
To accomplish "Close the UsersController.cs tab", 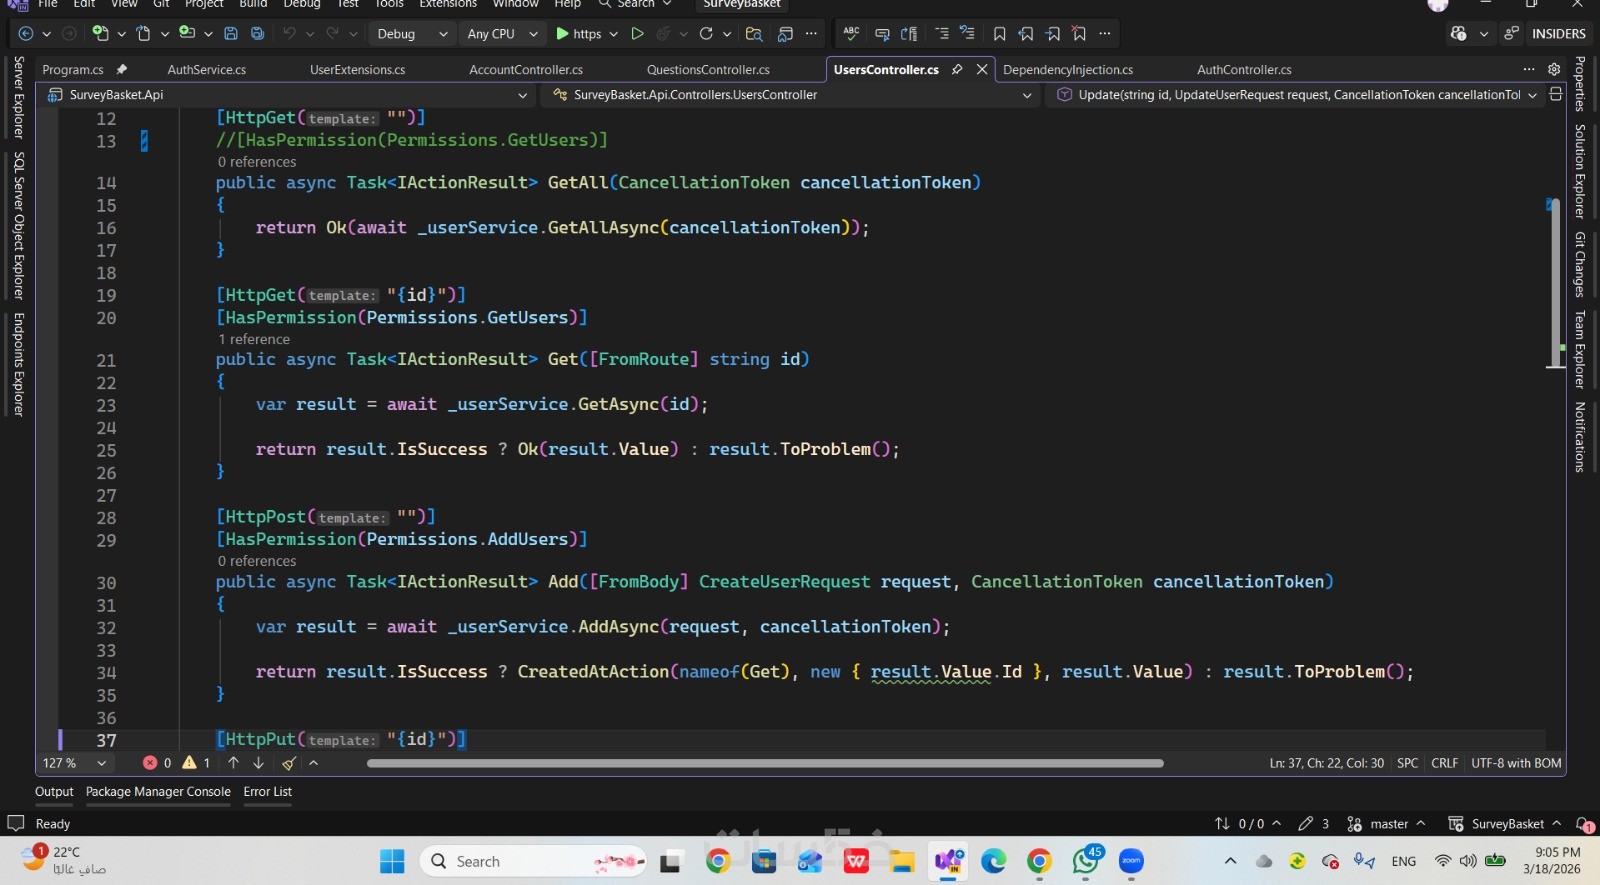I will (x=982, y=70).
